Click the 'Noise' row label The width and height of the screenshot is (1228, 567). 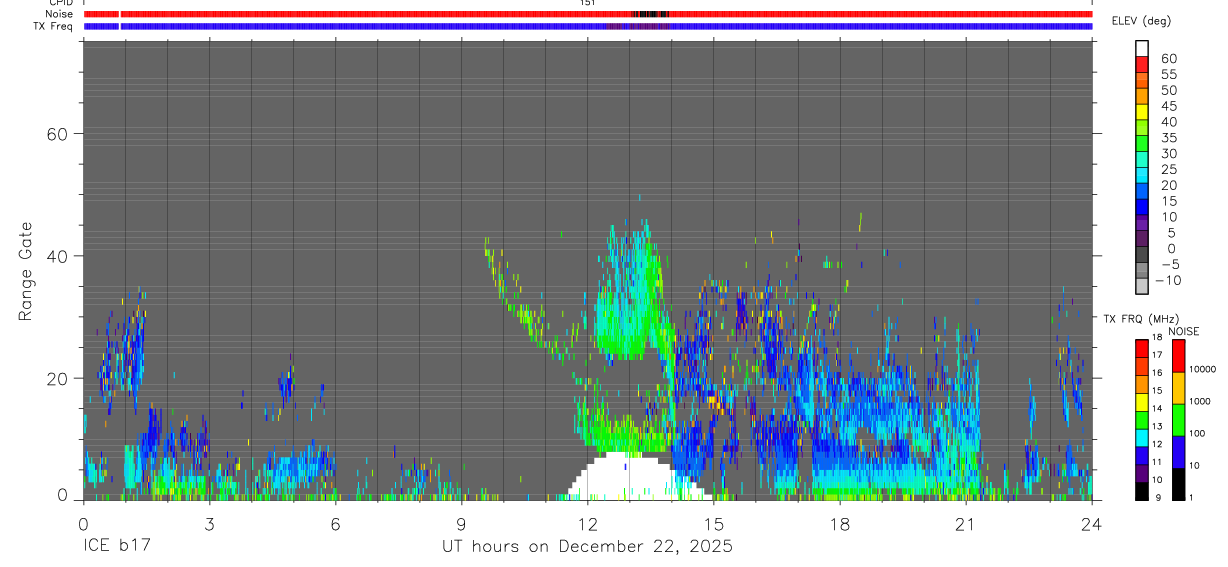pyautogui.click(x=57, y=14)
